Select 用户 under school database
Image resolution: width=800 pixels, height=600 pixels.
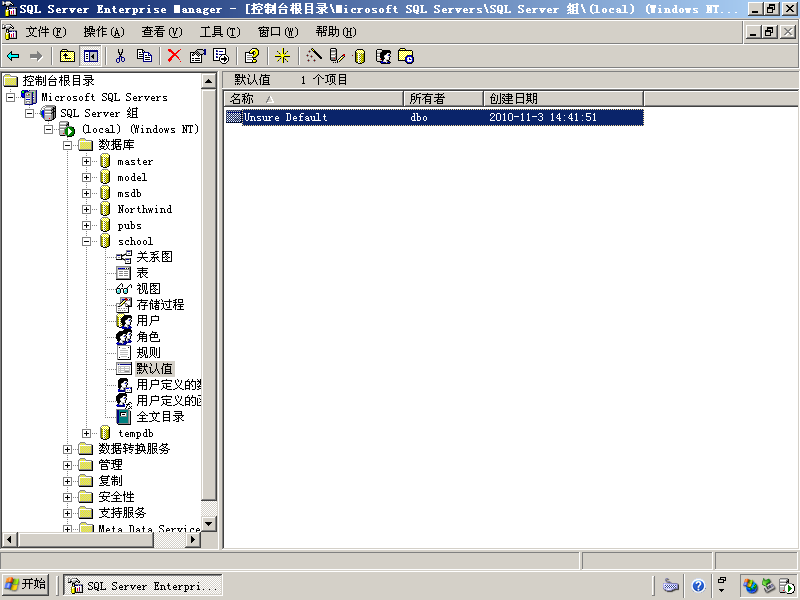pos(148,321)
